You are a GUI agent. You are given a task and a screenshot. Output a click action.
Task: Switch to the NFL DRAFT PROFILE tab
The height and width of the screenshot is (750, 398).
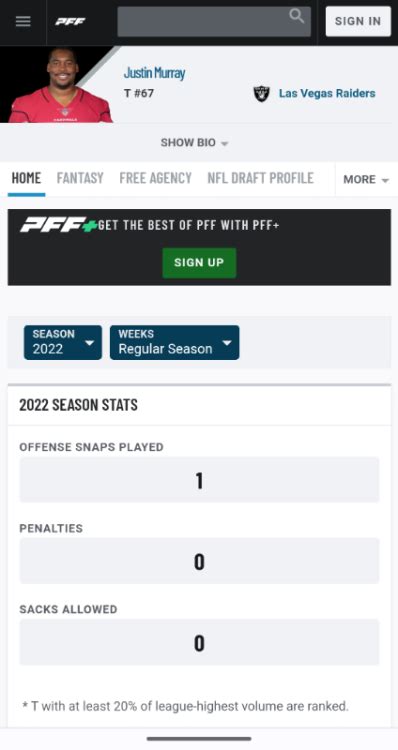[x=261, y=178]
